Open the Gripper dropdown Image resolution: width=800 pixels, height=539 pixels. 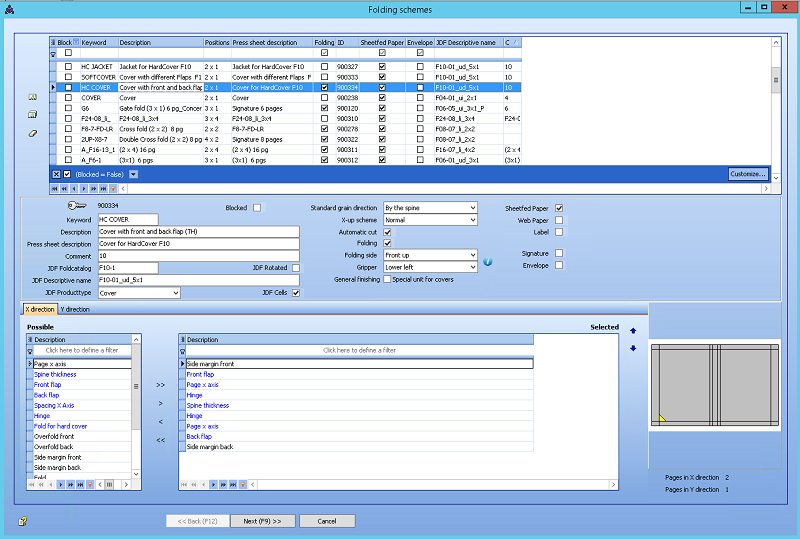coord(473,267)
